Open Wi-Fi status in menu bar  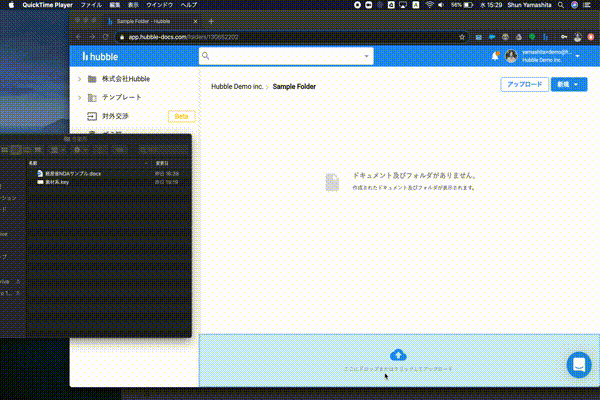[x=429, y=5]
